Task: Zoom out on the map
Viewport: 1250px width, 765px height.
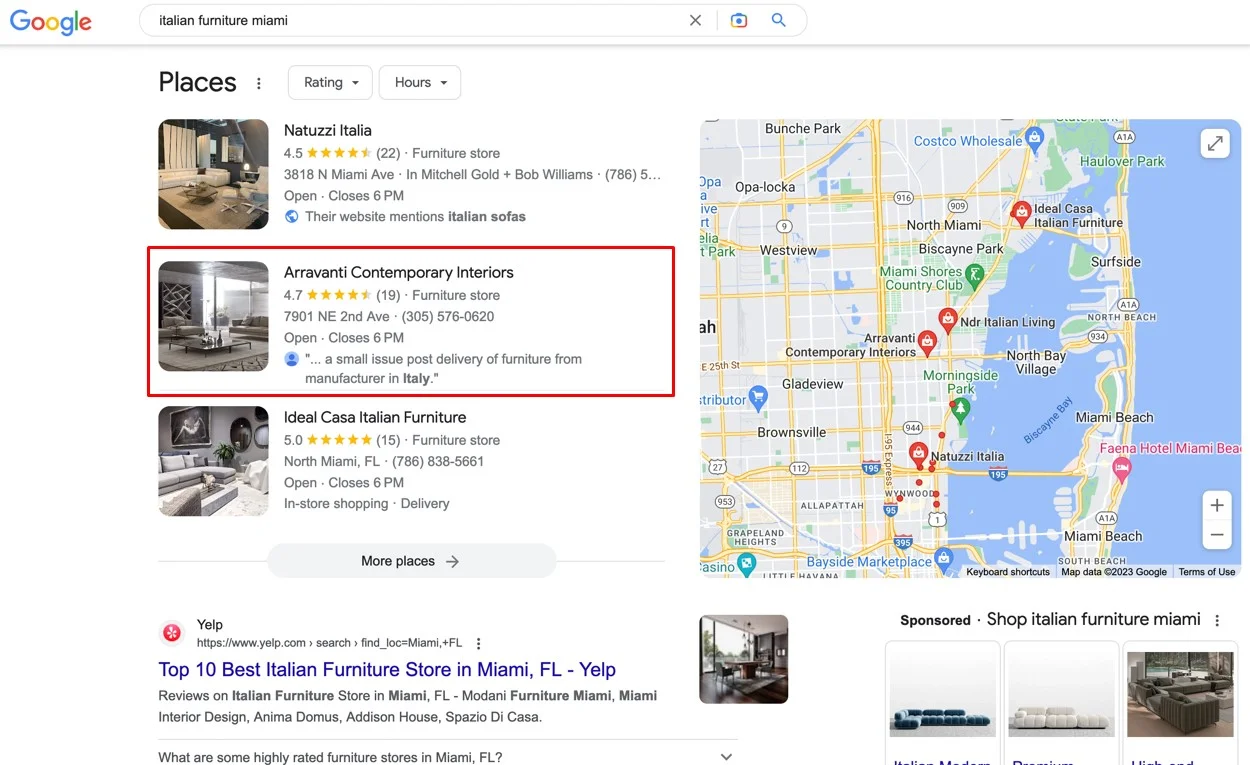Action: tap(1216, 536)
